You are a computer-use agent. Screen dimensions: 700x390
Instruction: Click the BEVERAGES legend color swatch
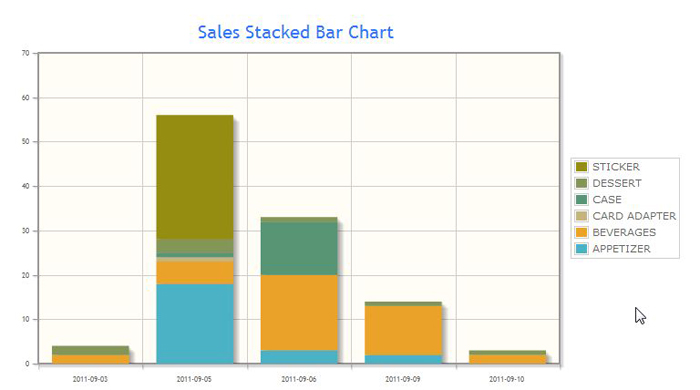[581, 232]
